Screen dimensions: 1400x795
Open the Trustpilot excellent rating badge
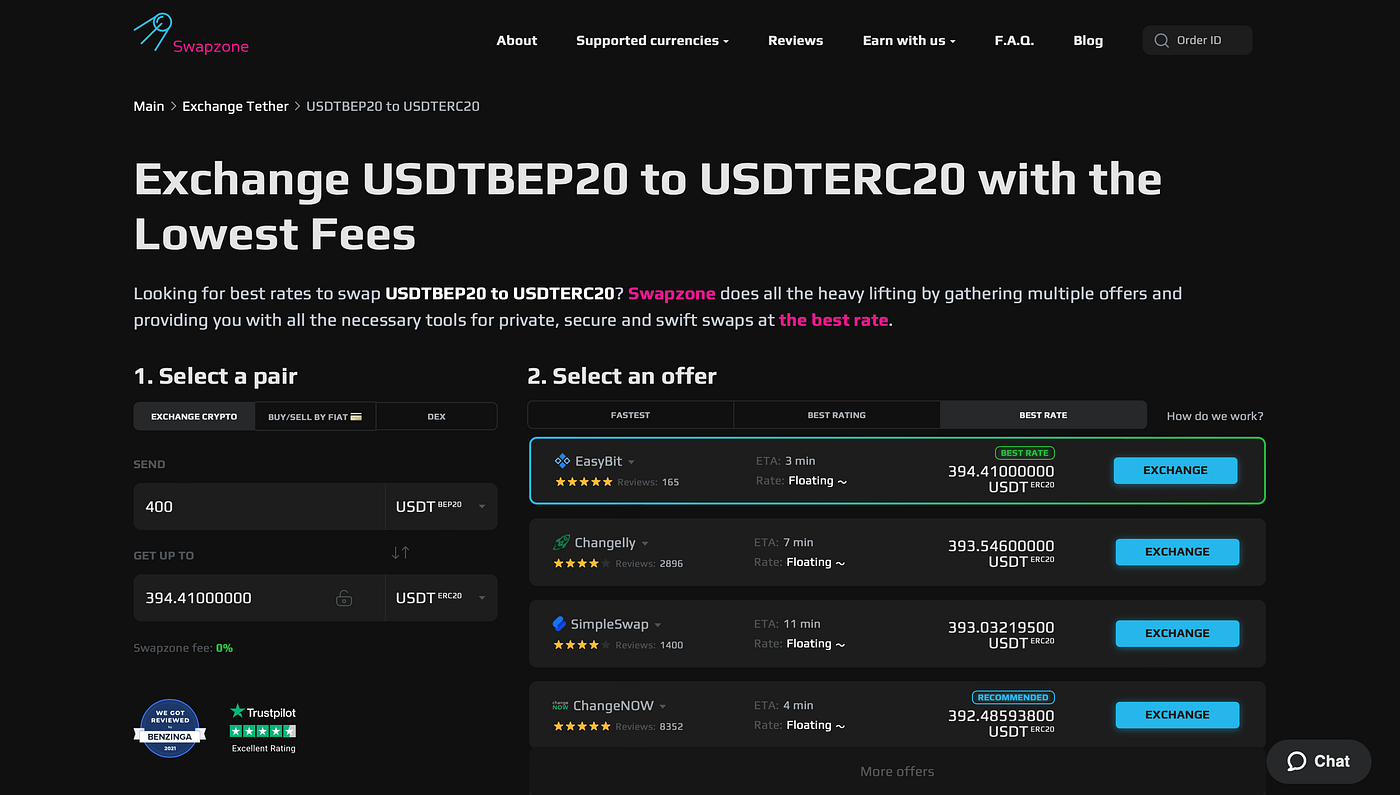(x=263, y=728)
